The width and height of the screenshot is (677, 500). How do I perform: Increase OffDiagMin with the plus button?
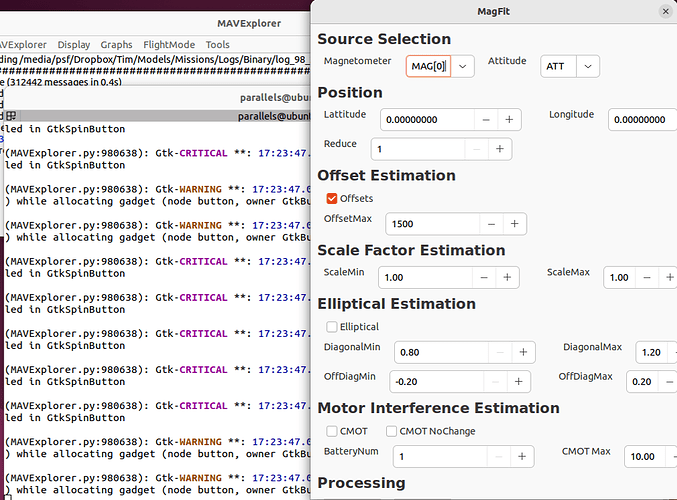point(519,382)
